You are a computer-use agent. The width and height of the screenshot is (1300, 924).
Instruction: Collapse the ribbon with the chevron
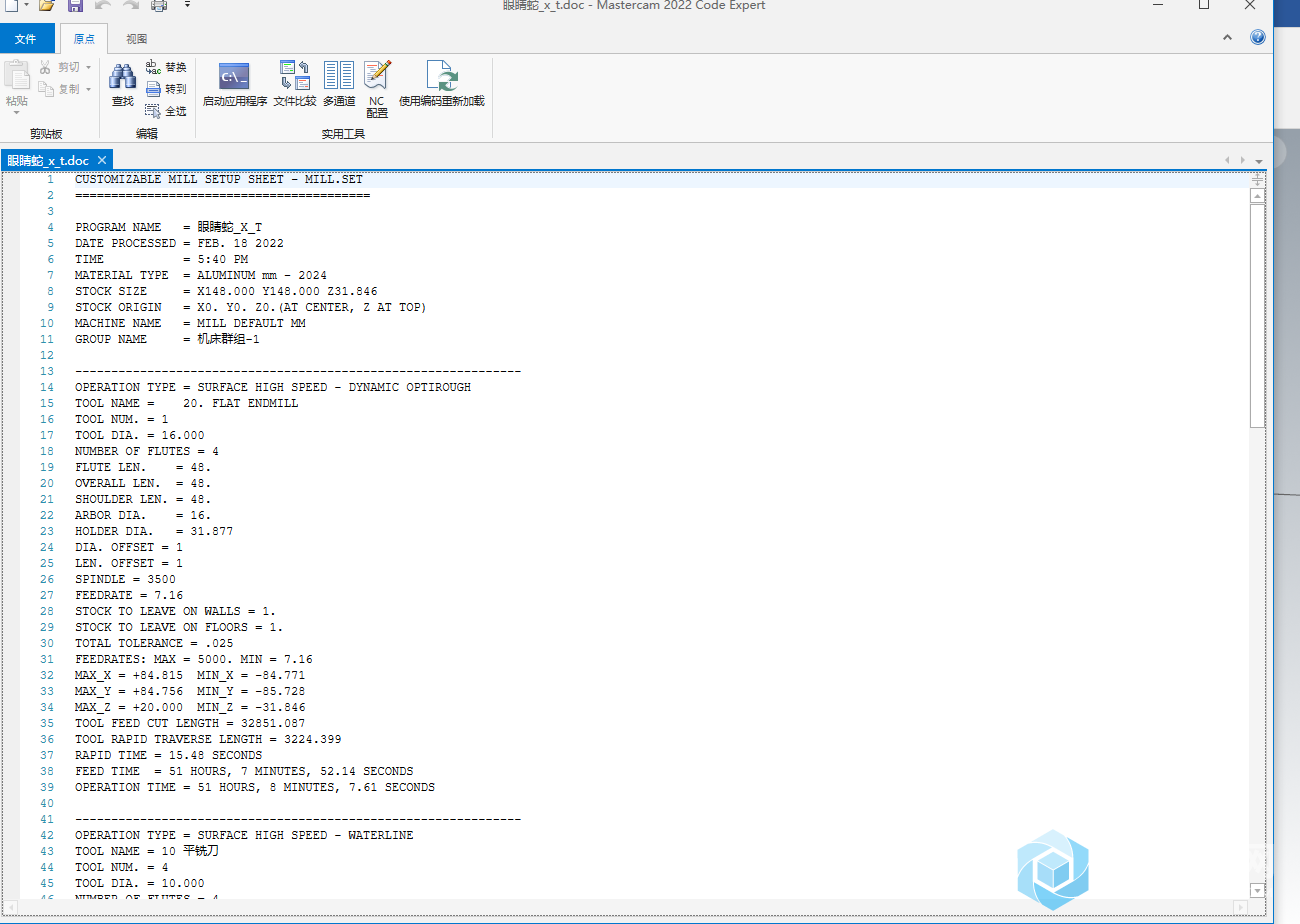[x=1228, y=37]
